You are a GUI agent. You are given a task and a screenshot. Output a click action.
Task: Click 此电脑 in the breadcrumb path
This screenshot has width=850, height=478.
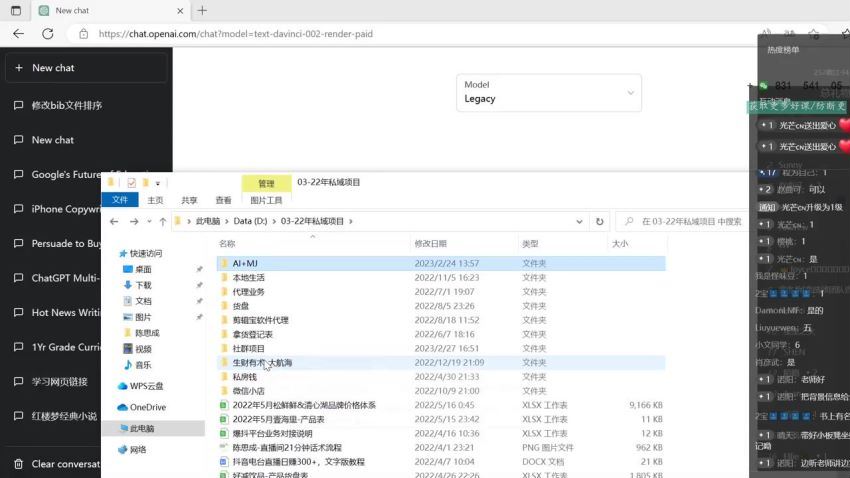pos(208,221)
